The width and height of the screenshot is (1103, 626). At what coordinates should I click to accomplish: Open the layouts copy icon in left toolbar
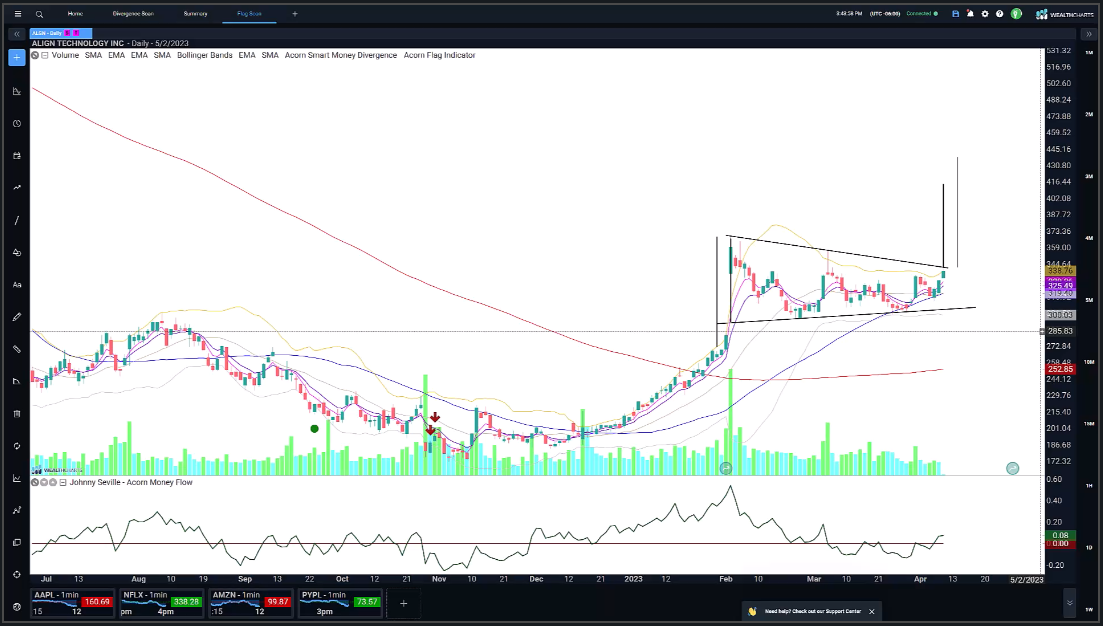tap(17, 542)
